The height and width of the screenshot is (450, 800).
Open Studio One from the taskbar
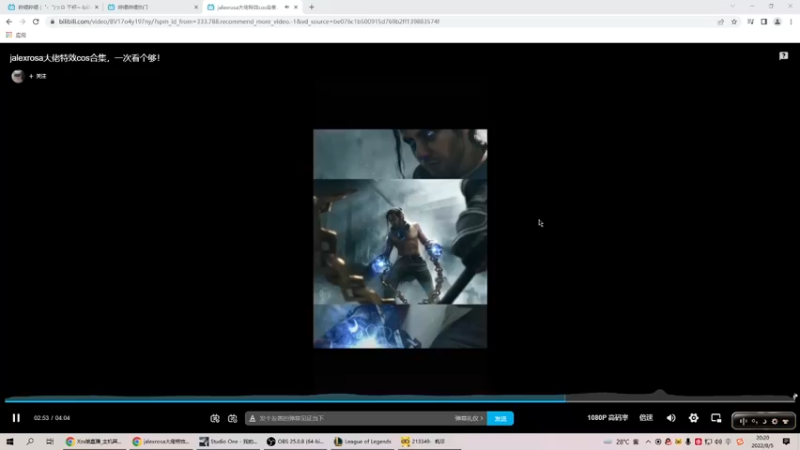click(228, 441)
